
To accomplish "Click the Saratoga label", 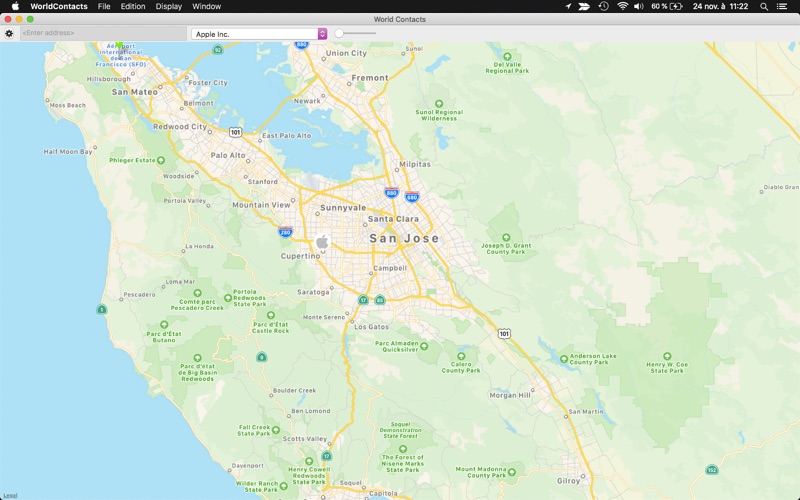I will click(x=313, y=292).
